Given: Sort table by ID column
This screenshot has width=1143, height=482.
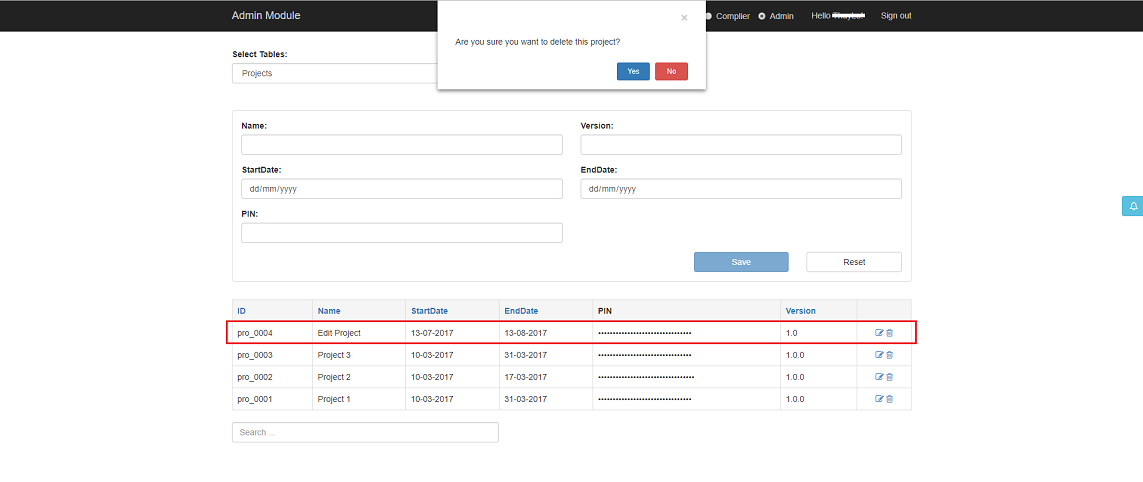Looking at the screenshot, I should click(x=242, y=311).
